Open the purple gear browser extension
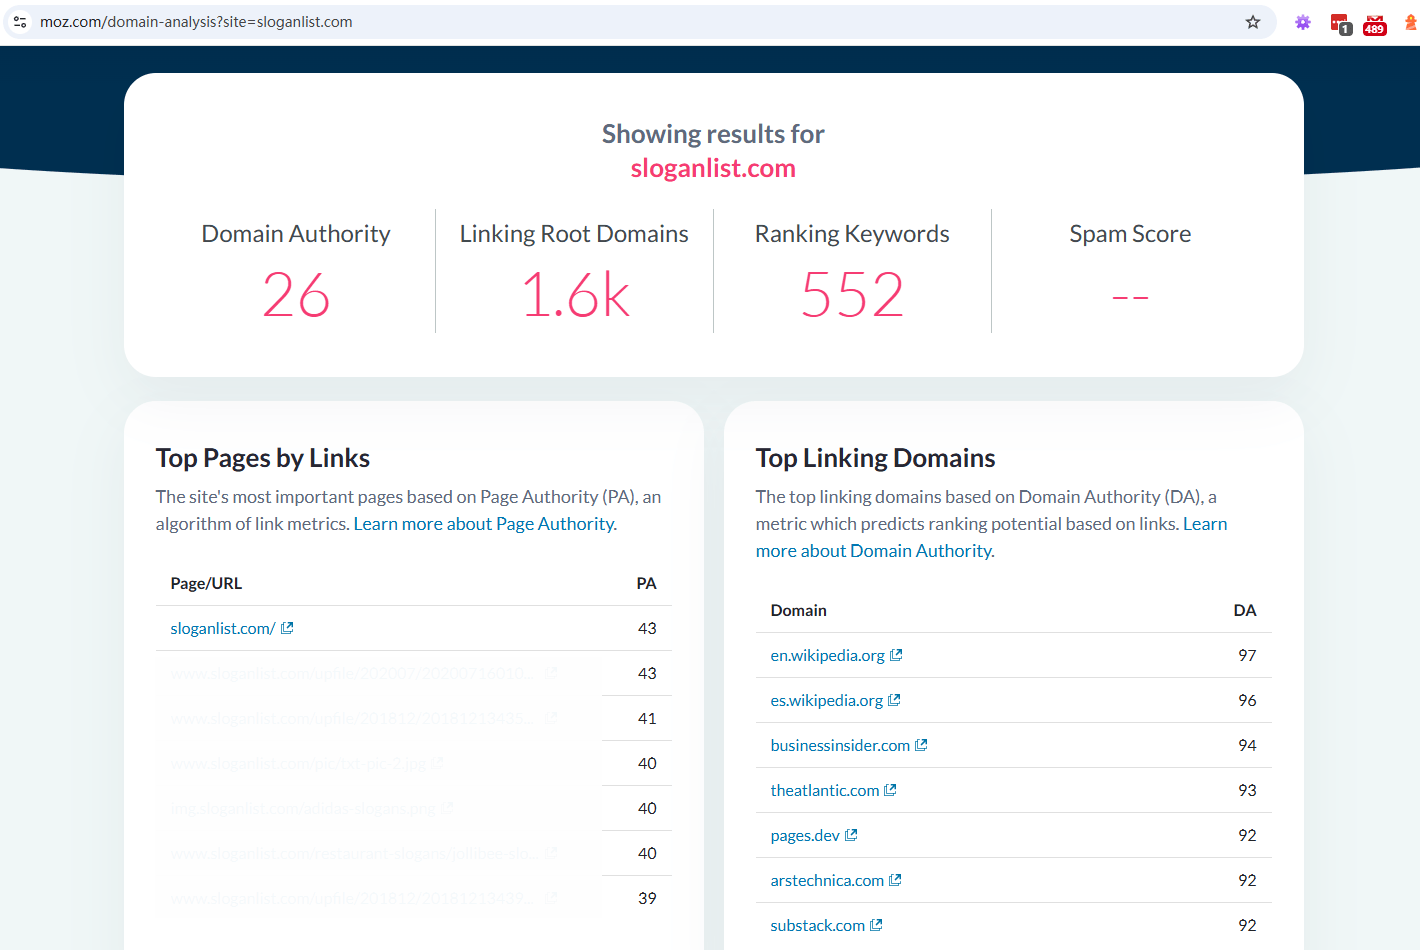Screen dimensions: 1420x950 (1302, 22)
